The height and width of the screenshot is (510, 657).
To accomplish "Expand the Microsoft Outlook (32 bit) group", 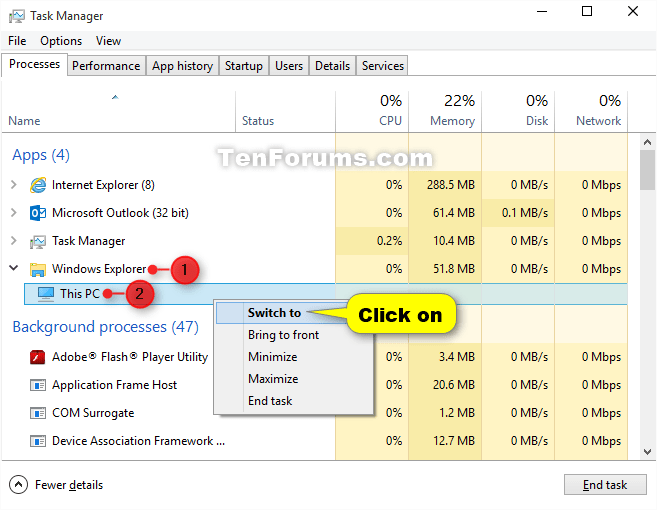I will [14, 212].
